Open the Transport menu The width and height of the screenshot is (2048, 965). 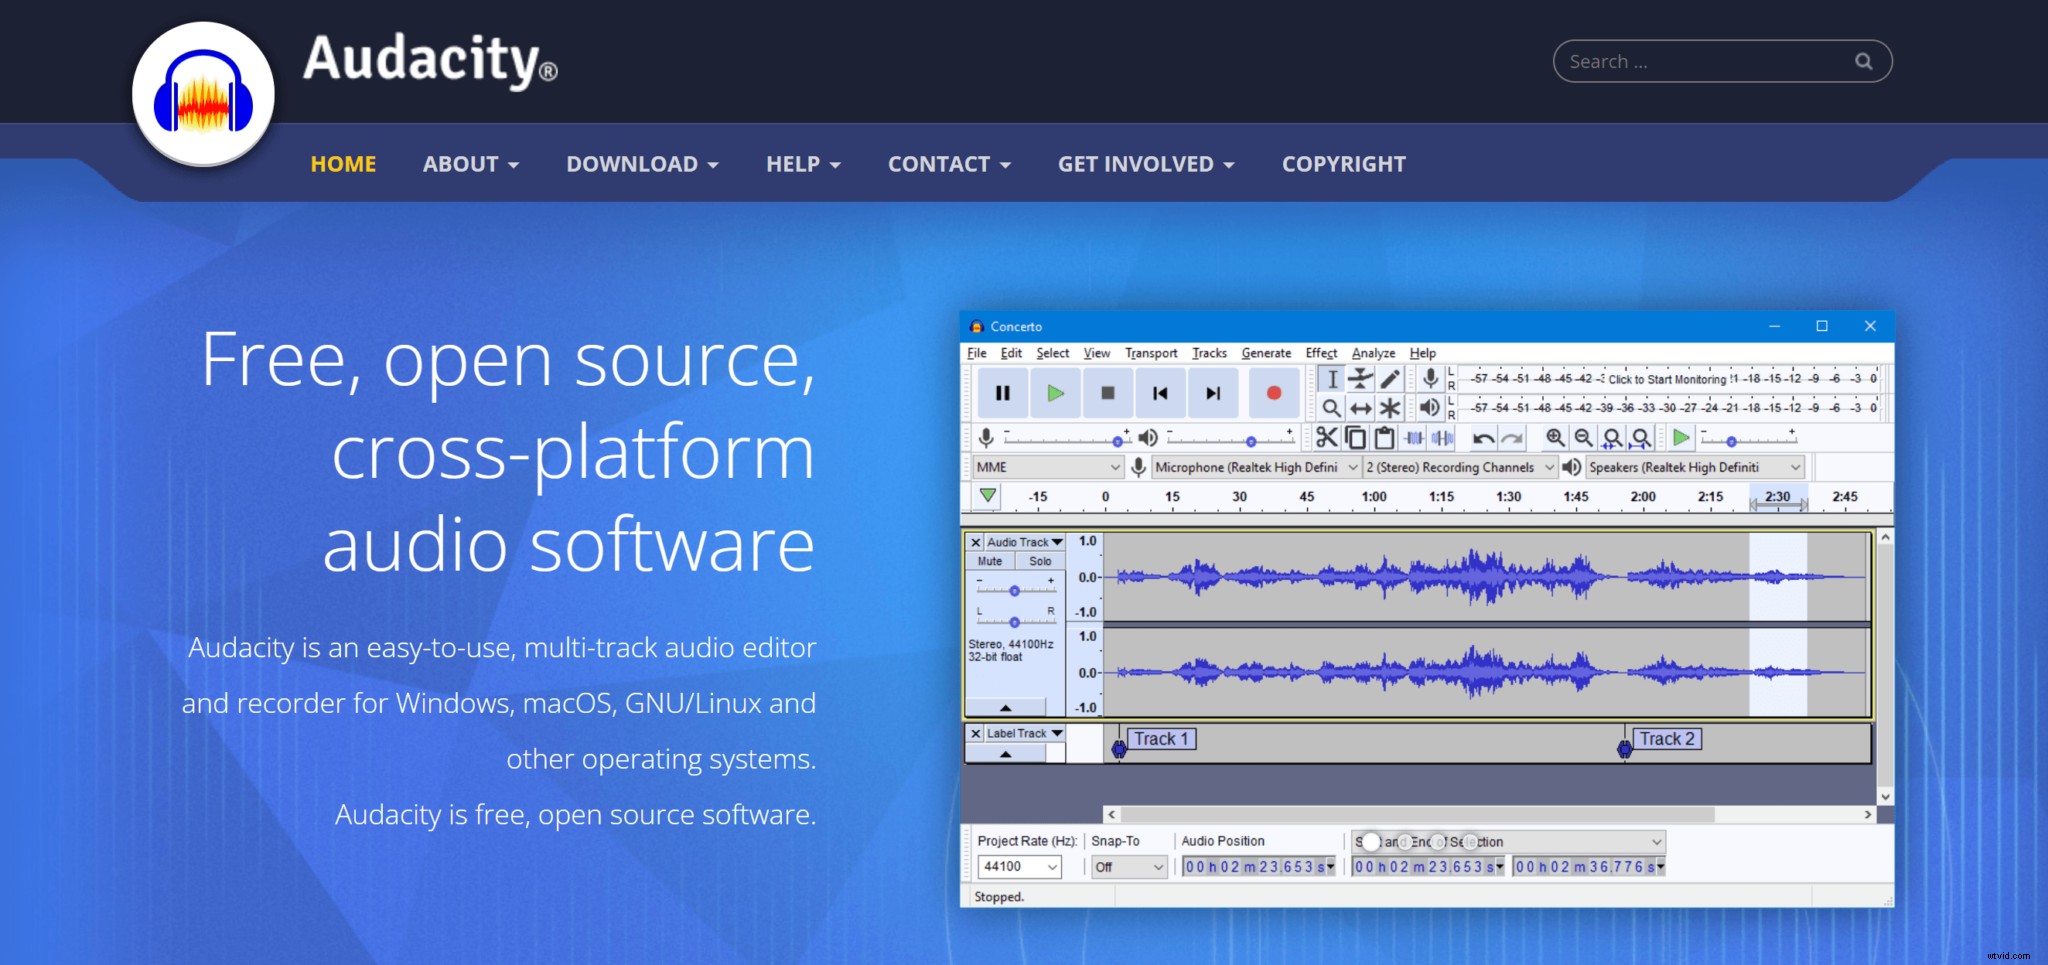1151,353
